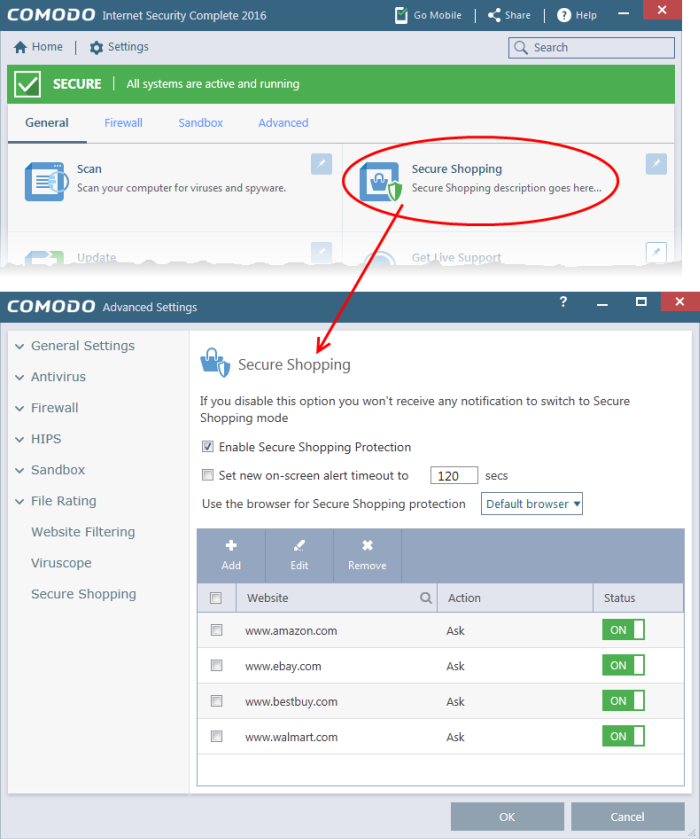Check the www.bestbuy.com row checkbox

(217, 701)
